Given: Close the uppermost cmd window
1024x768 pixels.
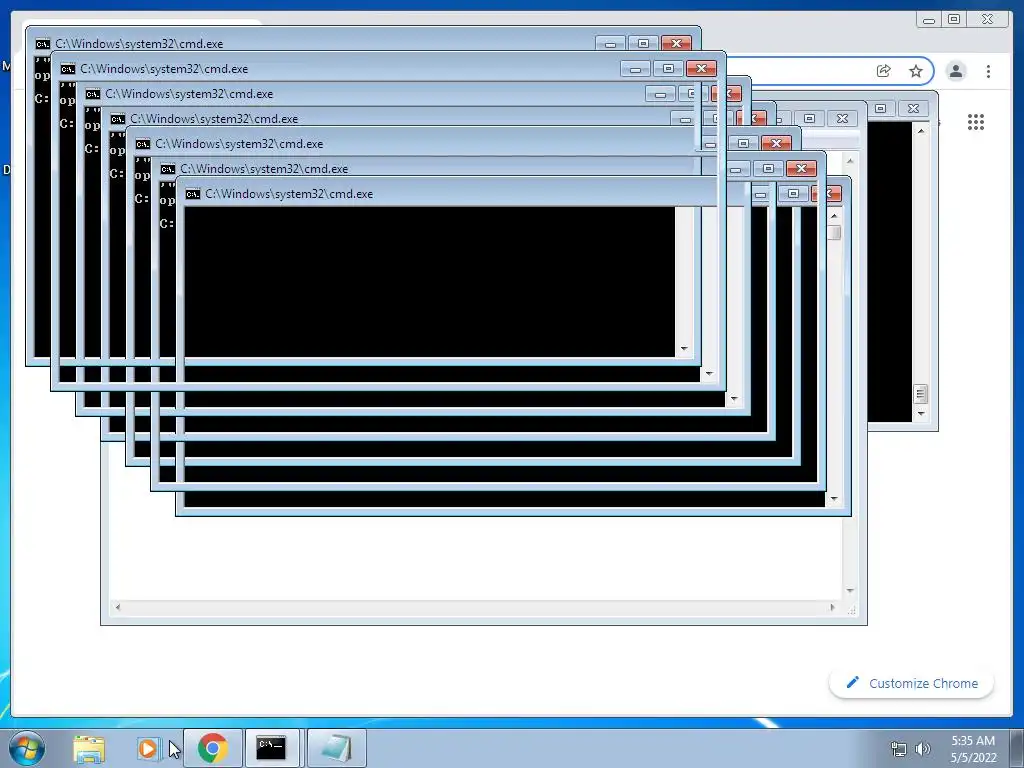Looking at the screenshot, I should click(x=677, y=44).
